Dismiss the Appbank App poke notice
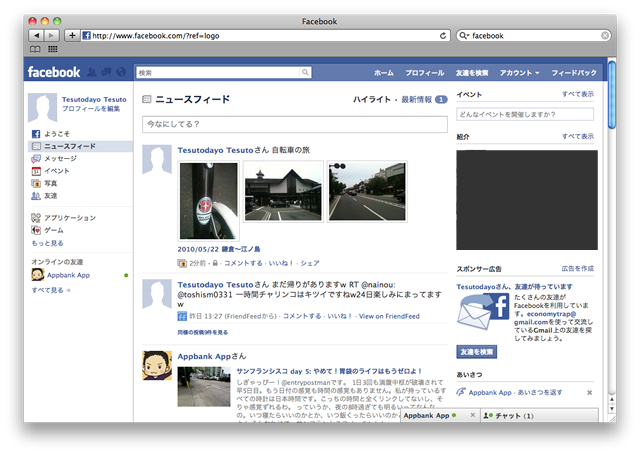640x455 pixels. pos(589,393)
